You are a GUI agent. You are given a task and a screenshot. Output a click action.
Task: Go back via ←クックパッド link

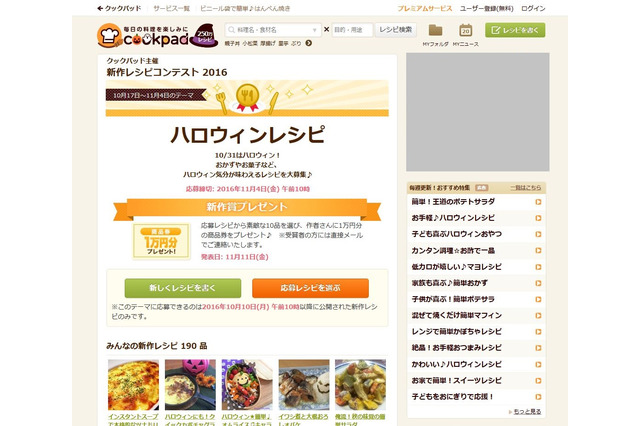click(119, 8)
